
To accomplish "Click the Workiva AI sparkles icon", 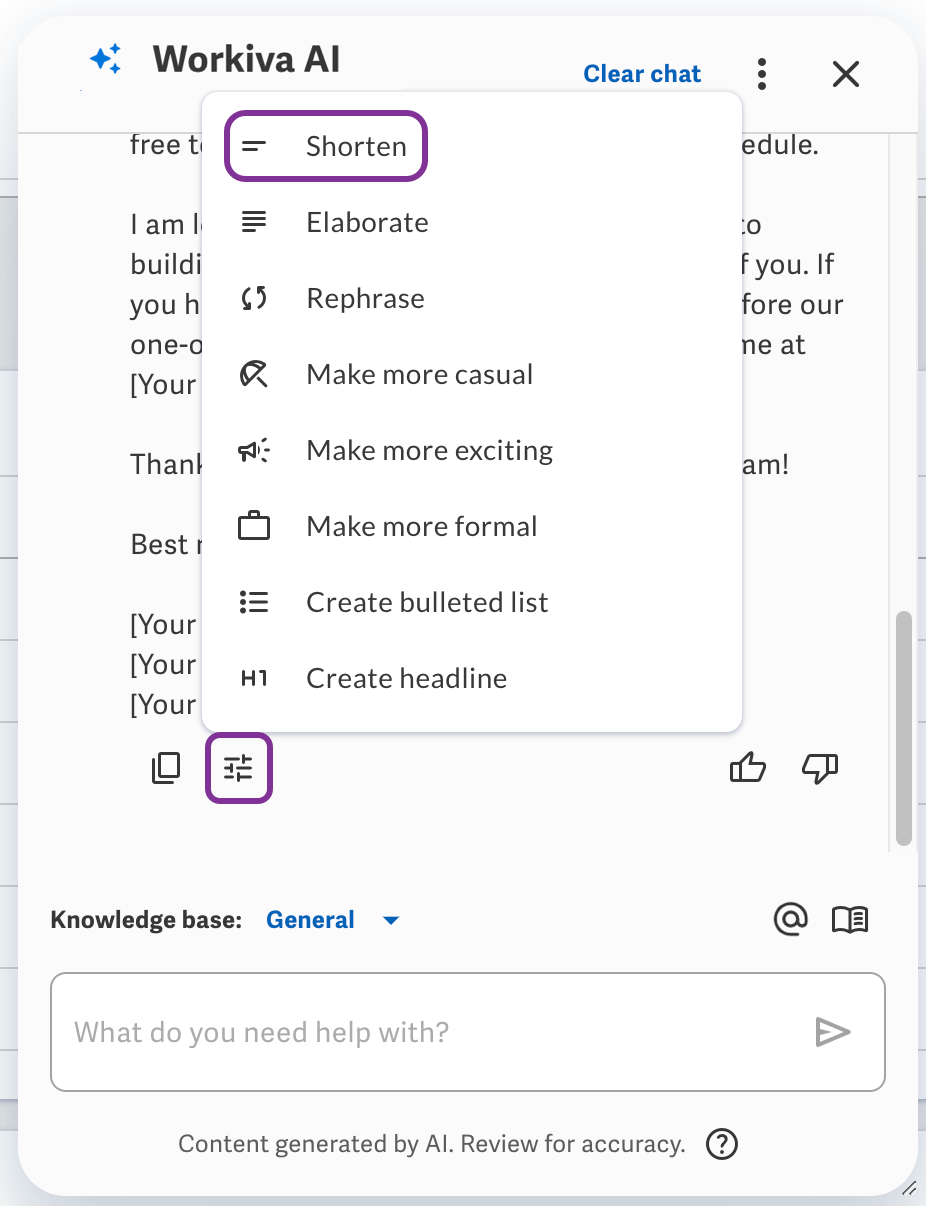I will click(105, 59).
